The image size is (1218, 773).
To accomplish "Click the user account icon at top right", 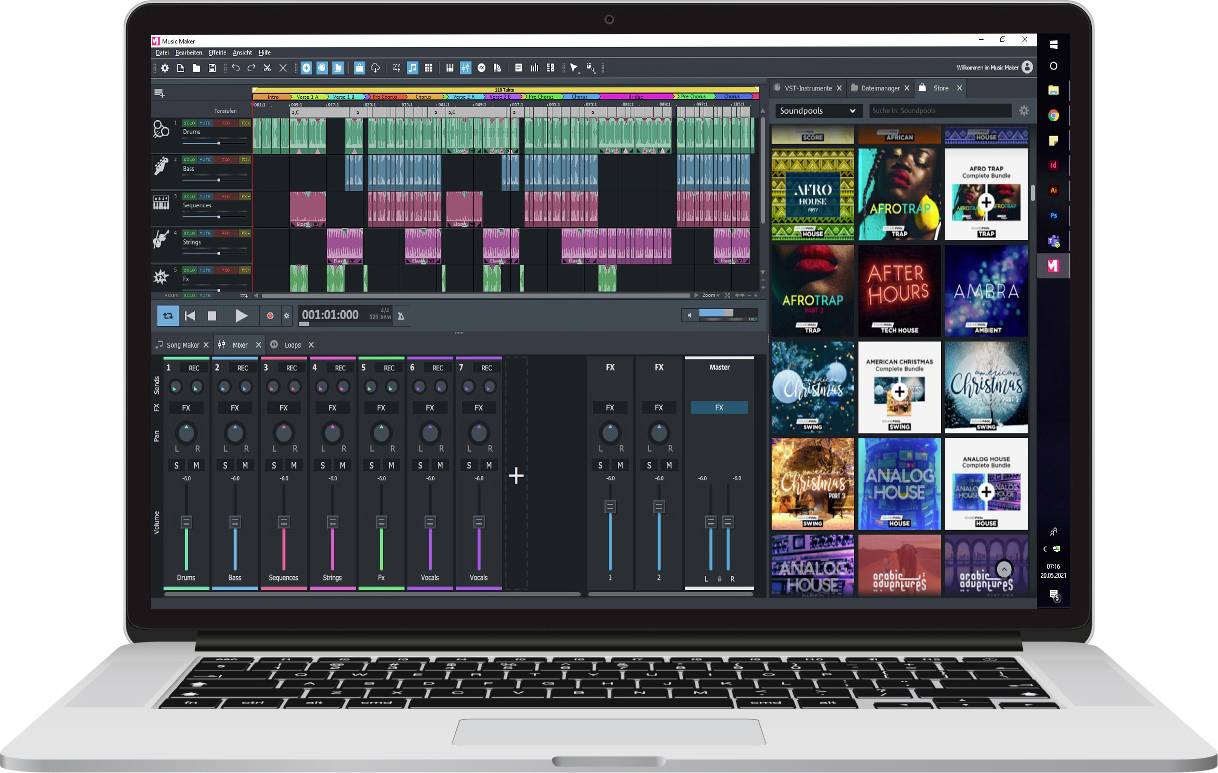I will (1027, 67).
